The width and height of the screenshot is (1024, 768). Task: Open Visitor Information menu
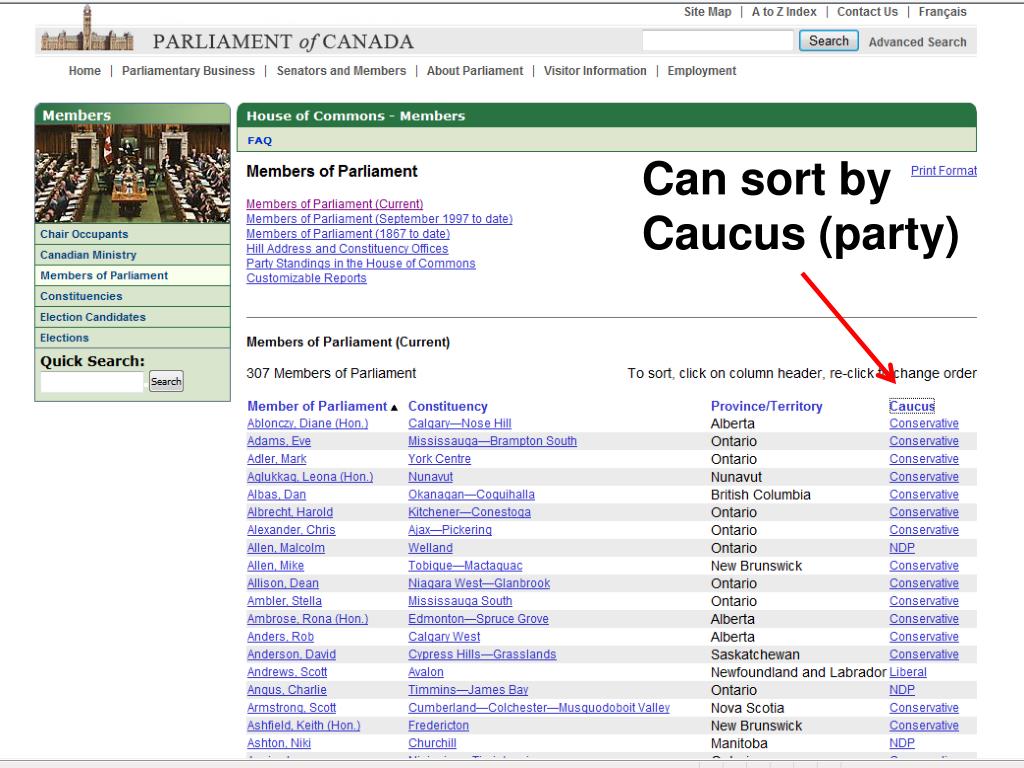(595, 71)
